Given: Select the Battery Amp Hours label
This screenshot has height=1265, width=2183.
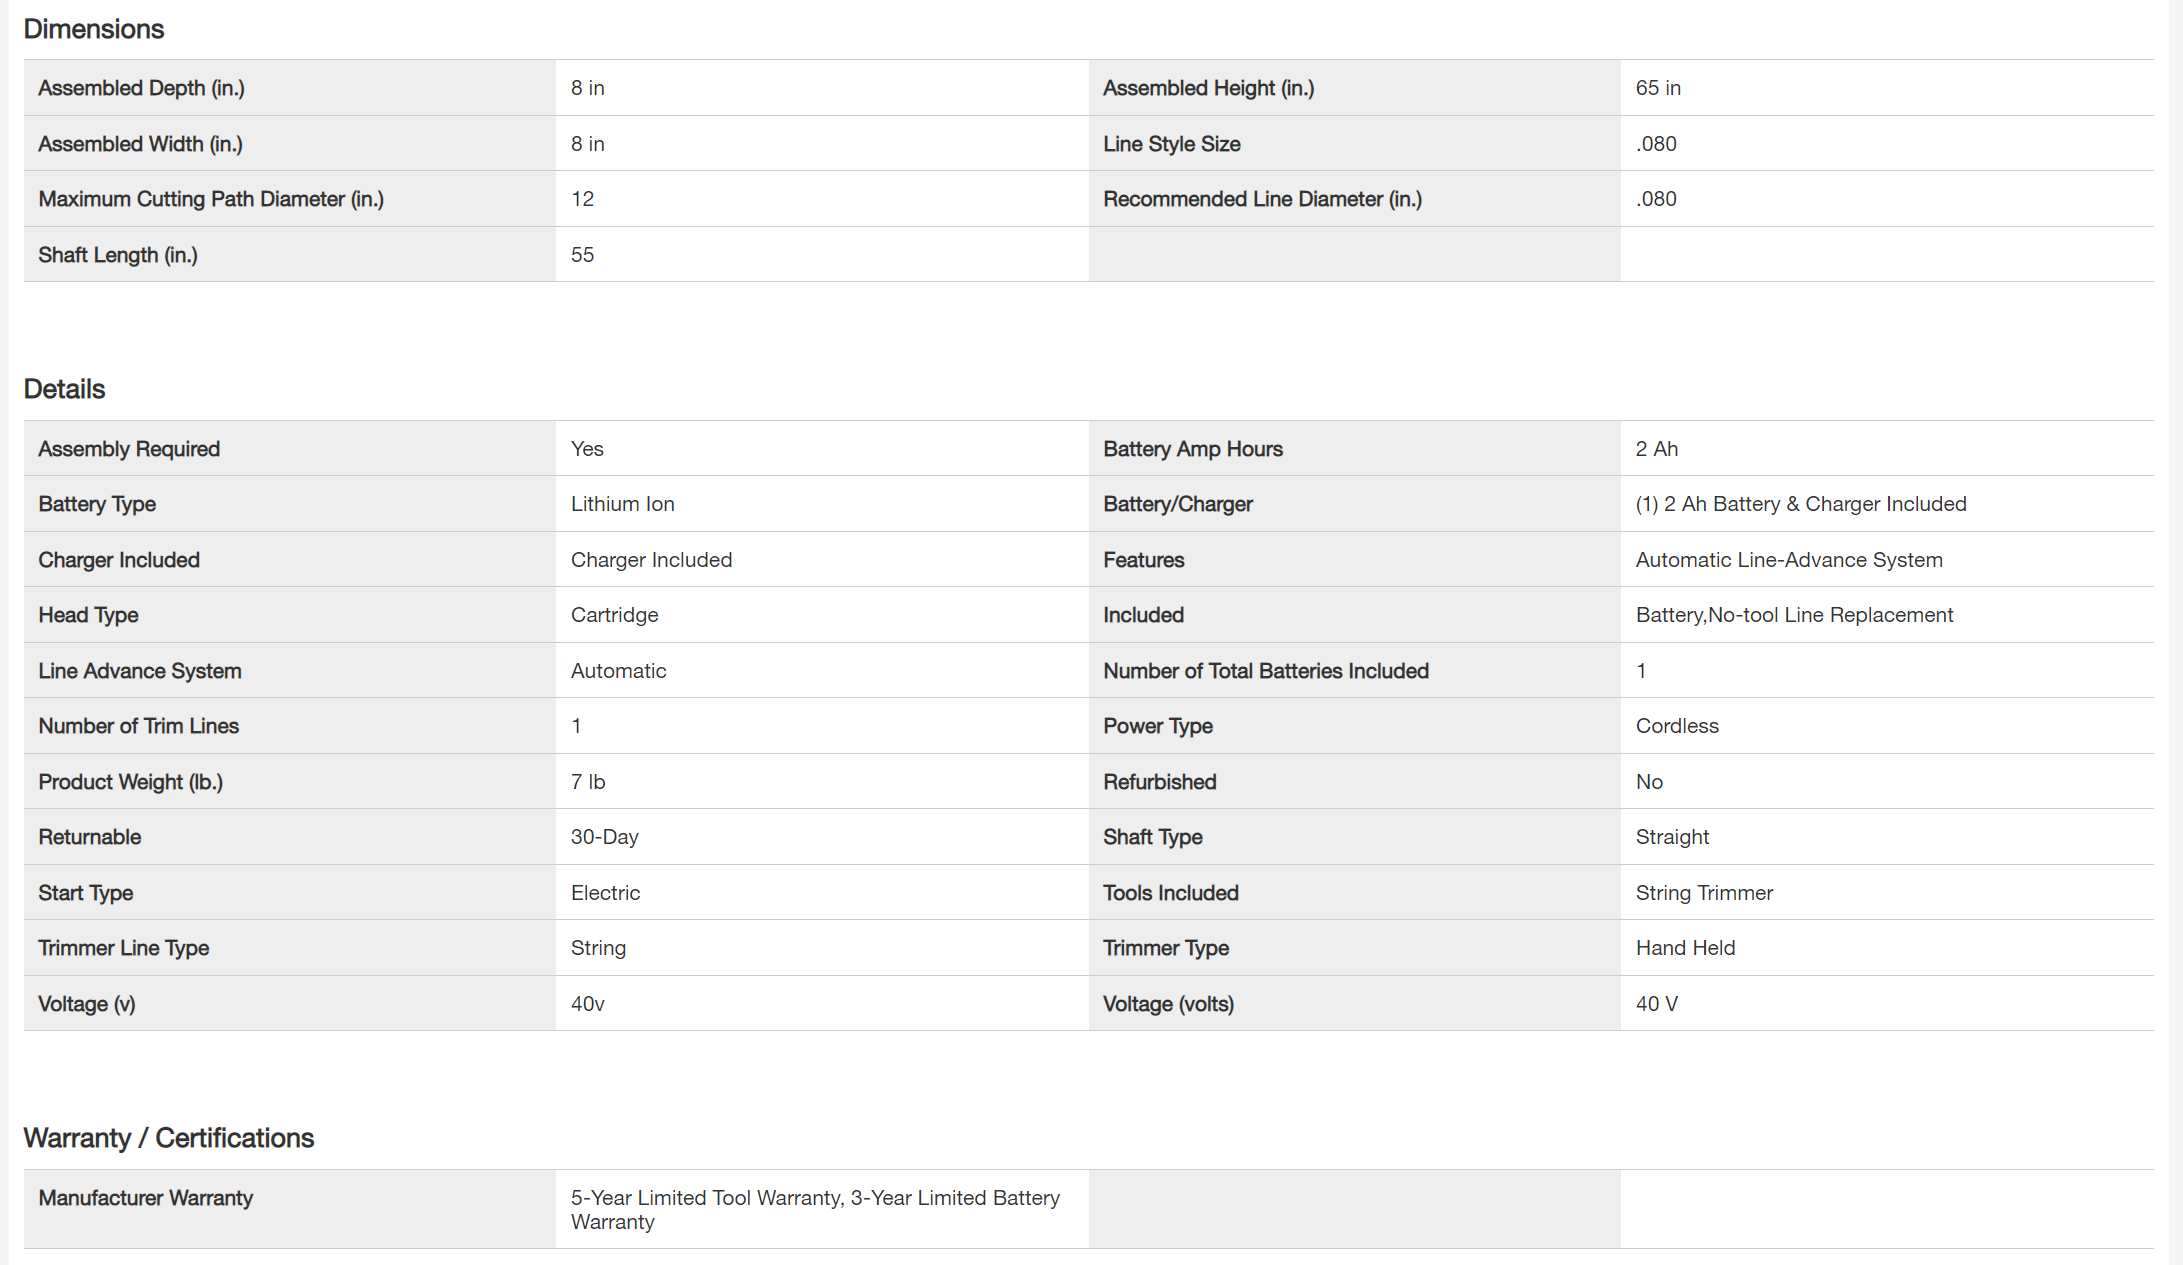Looking at the screenshot, I should 1192,449.
